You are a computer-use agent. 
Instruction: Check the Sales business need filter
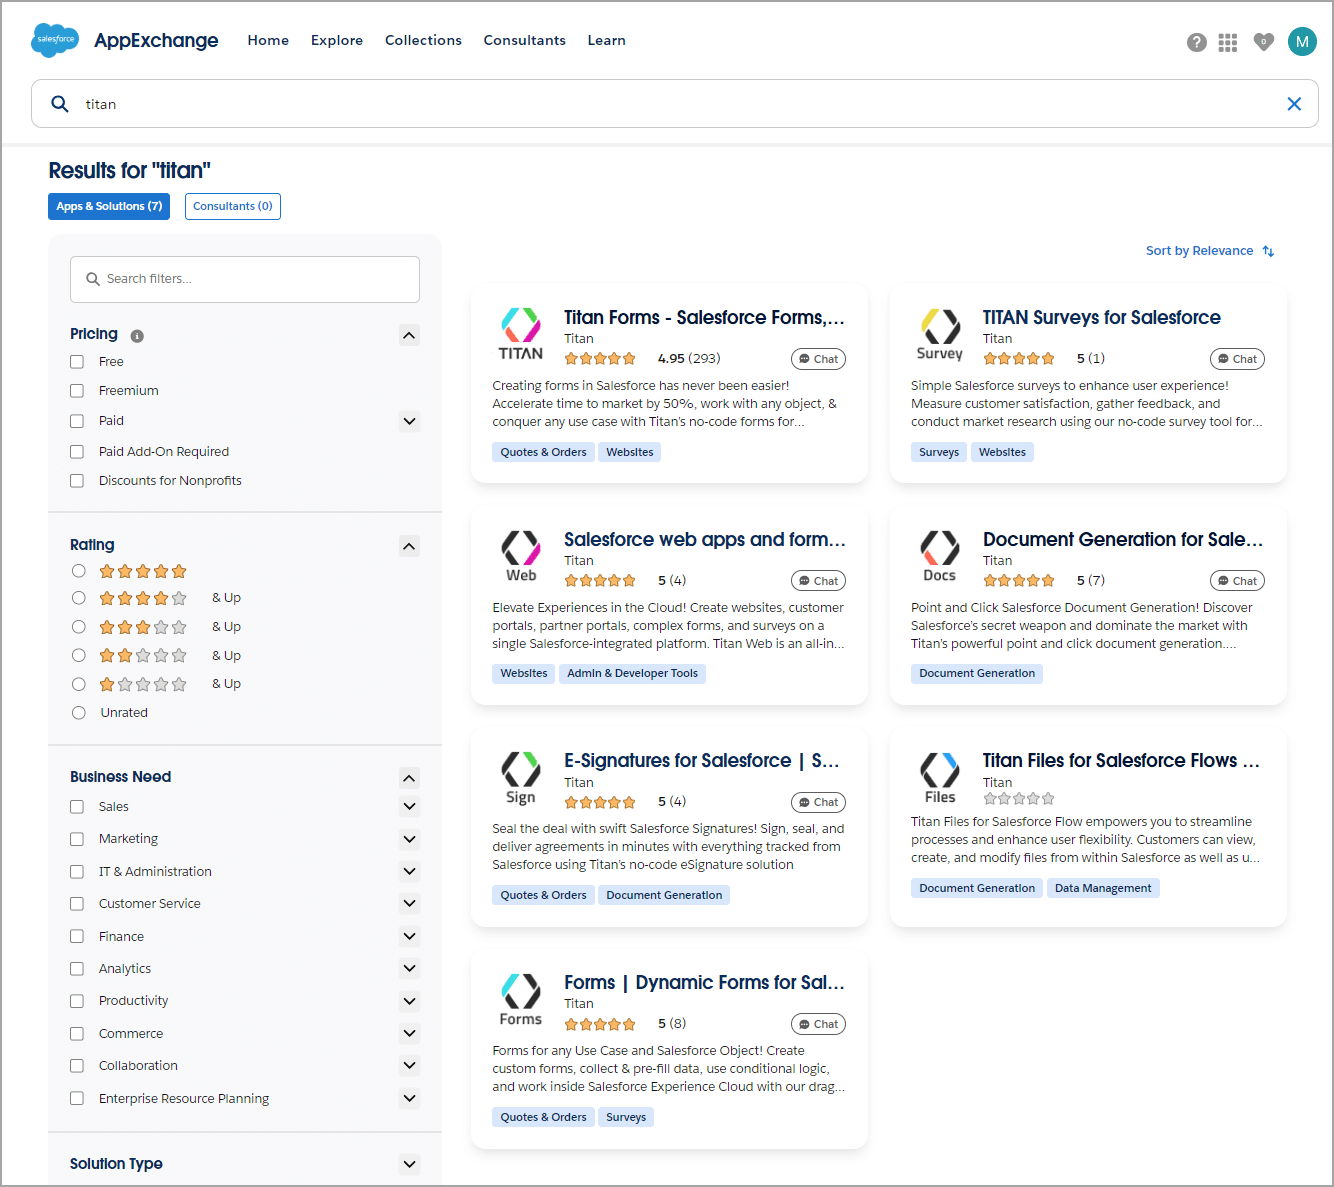[x=76, y=806]
